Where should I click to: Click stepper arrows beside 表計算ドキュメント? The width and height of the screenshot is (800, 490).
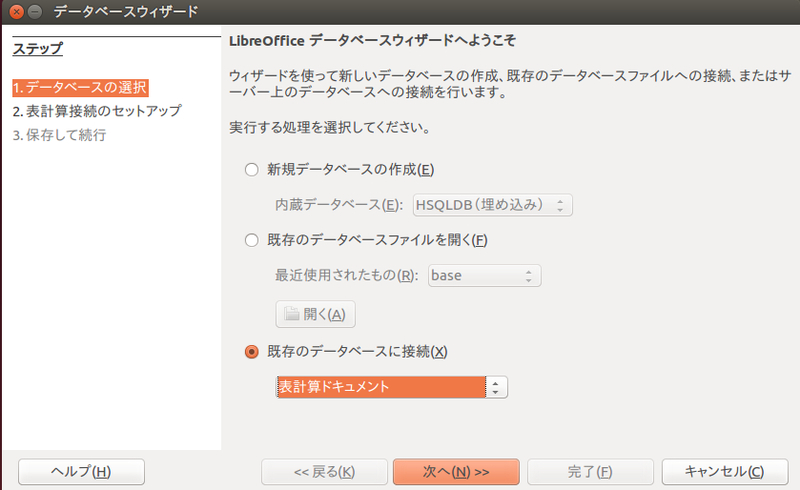495,387
